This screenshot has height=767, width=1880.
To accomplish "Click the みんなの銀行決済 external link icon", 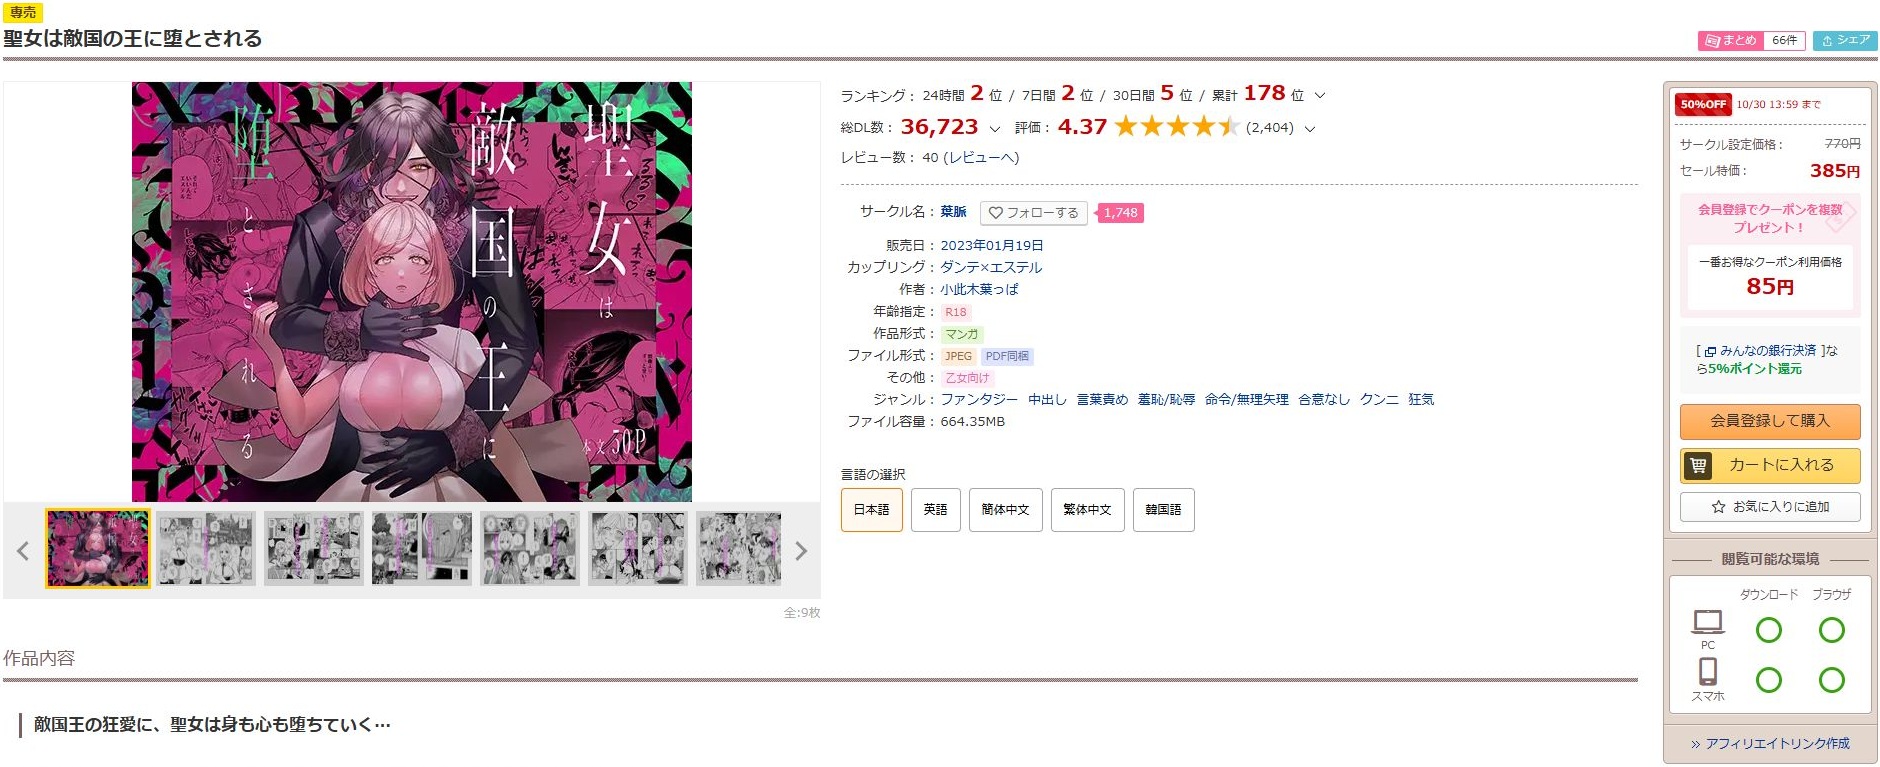I will [x=1710, y=352].
